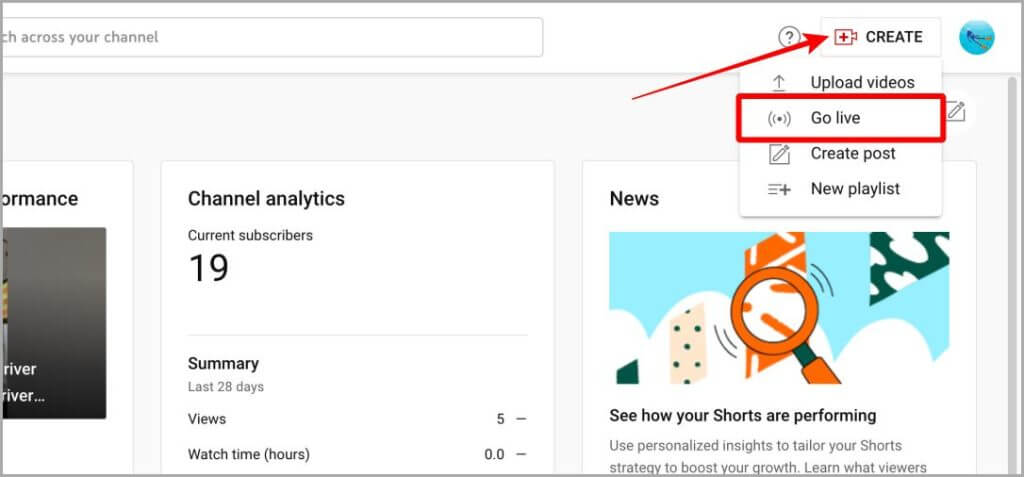
Task: Click the Watch time (hours) row label
Action: [x=249, y=454]
